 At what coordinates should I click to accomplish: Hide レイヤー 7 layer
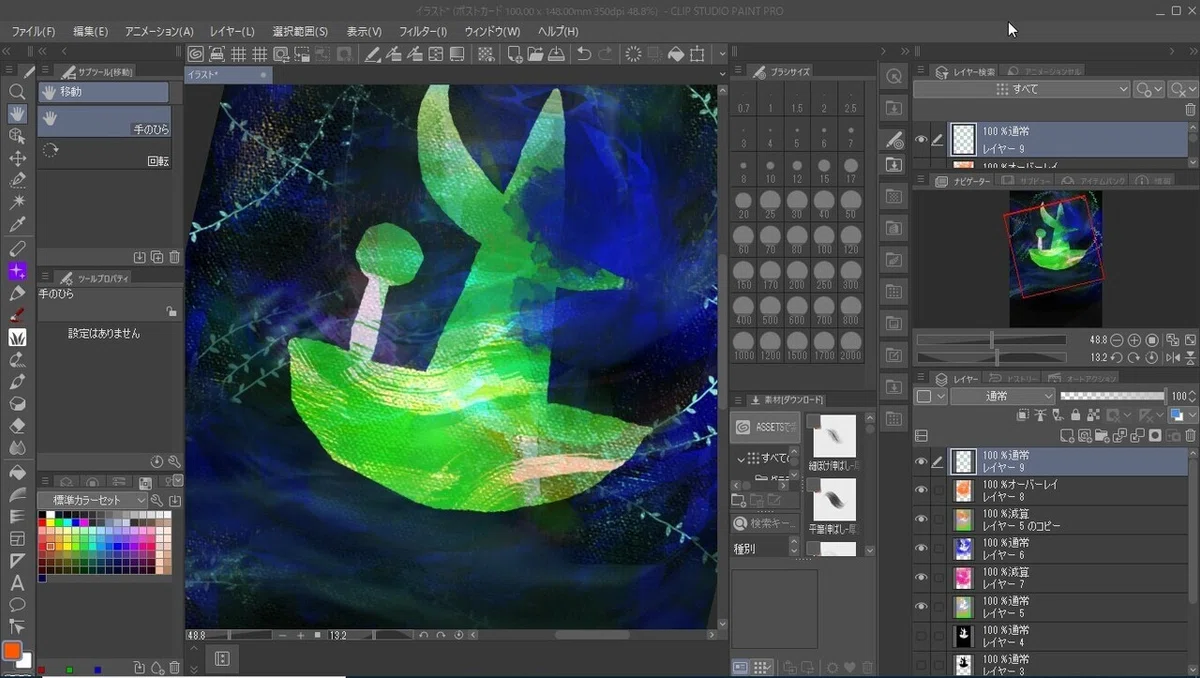click(x=921, y=577)
